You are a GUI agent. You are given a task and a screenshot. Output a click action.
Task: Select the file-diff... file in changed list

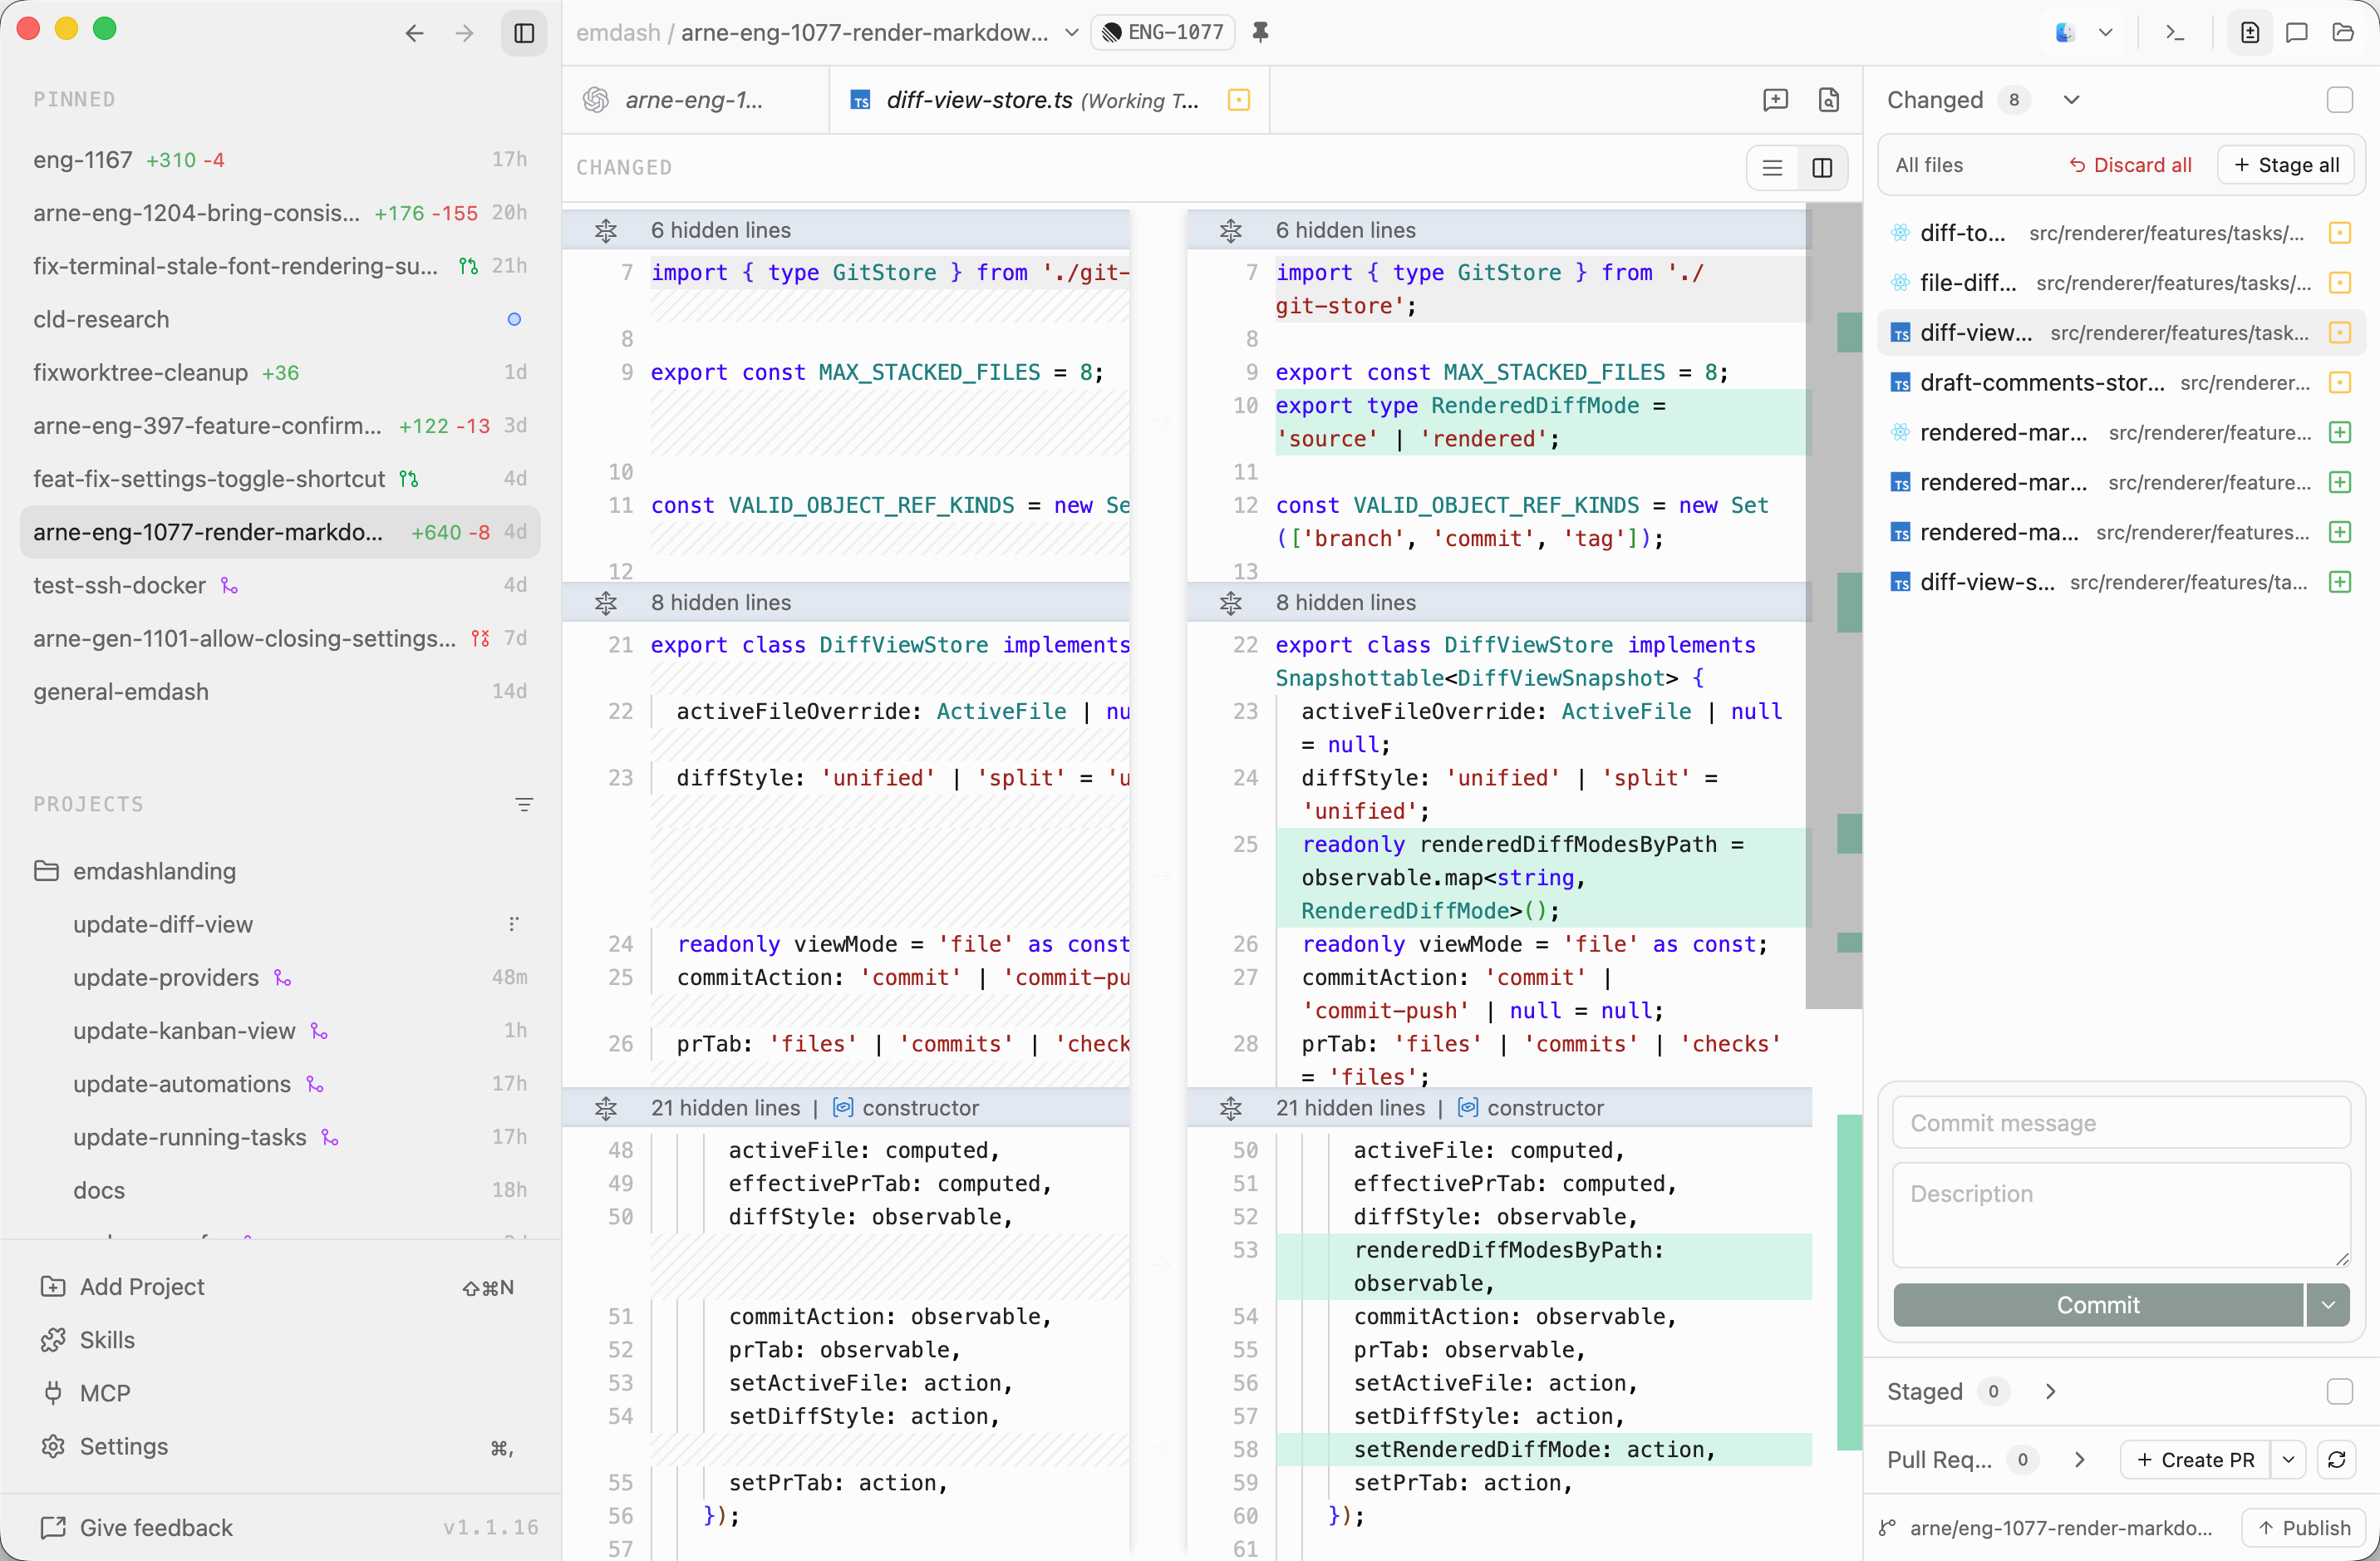[x=2121, y=282]
